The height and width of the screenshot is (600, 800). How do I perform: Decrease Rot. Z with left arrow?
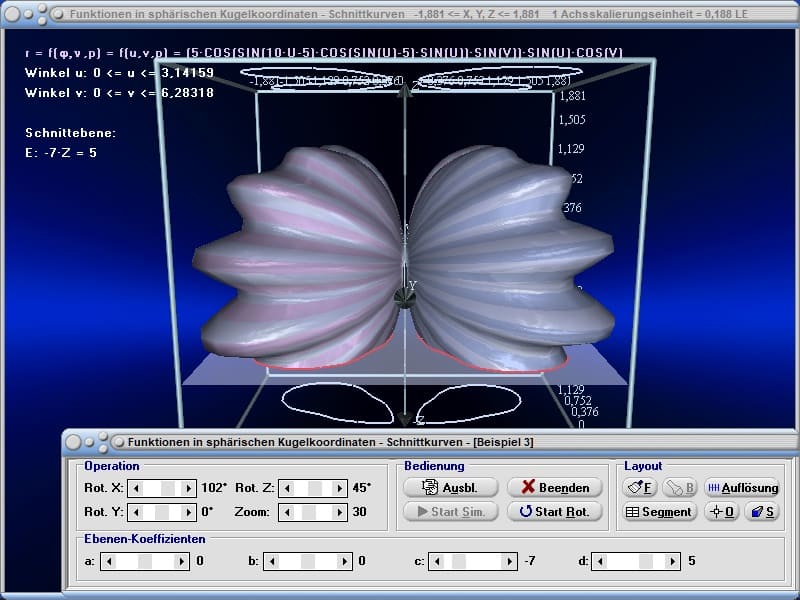click(x=287, y=488)
